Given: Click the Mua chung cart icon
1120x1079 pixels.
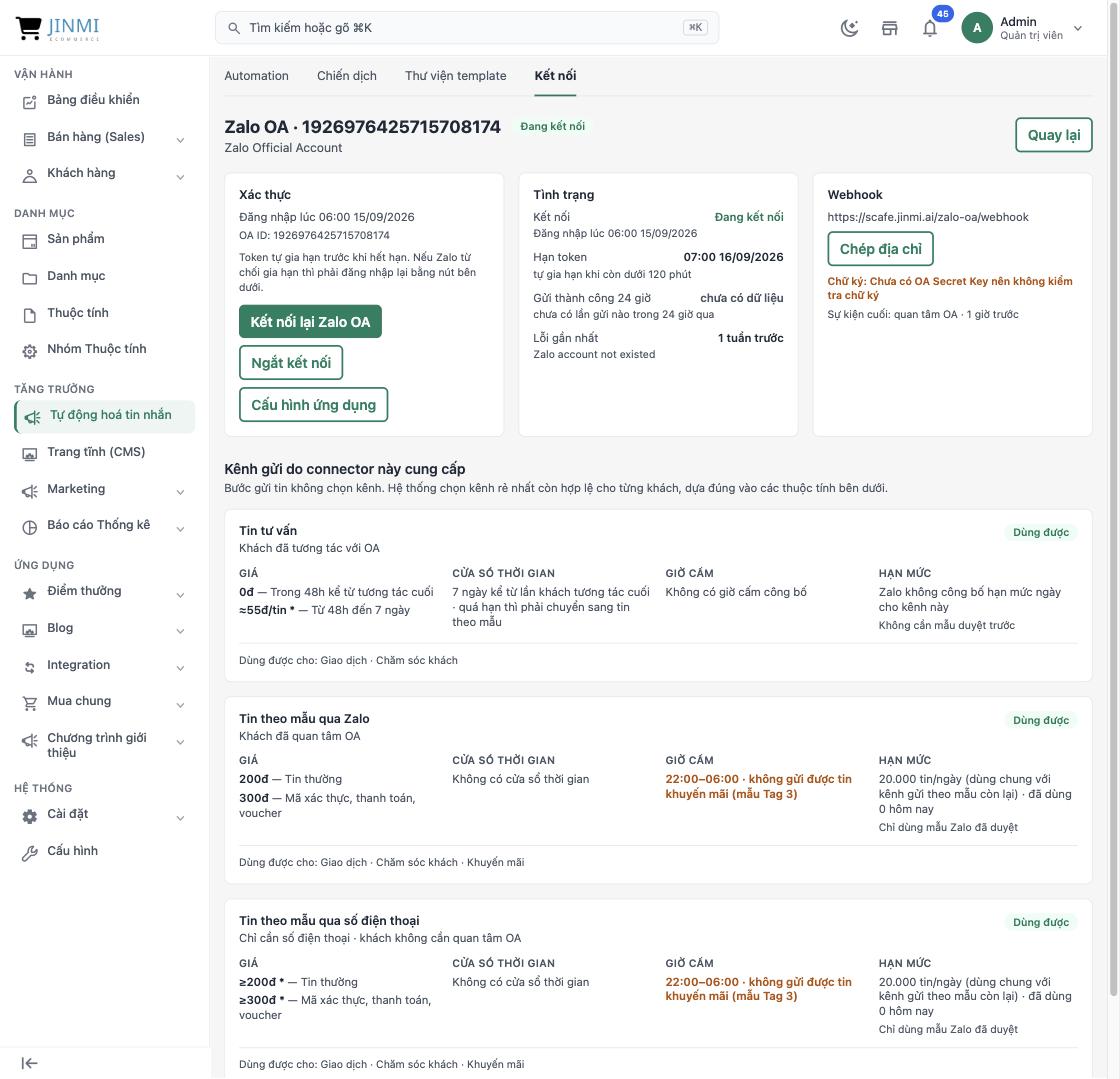Looking at the screenshot, I should pos(29,703).
